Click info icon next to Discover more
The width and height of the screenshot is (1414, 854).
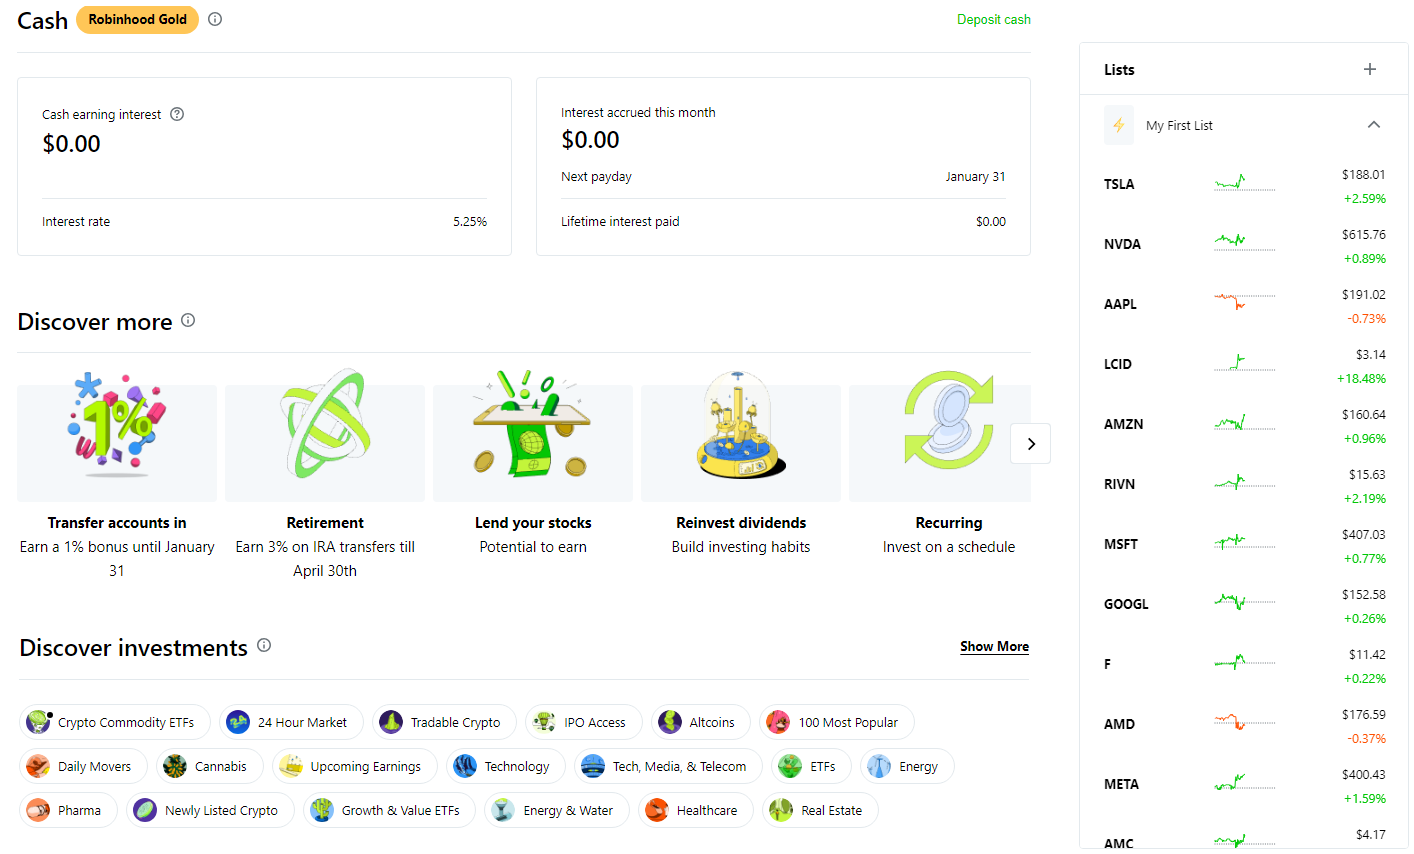188,320
